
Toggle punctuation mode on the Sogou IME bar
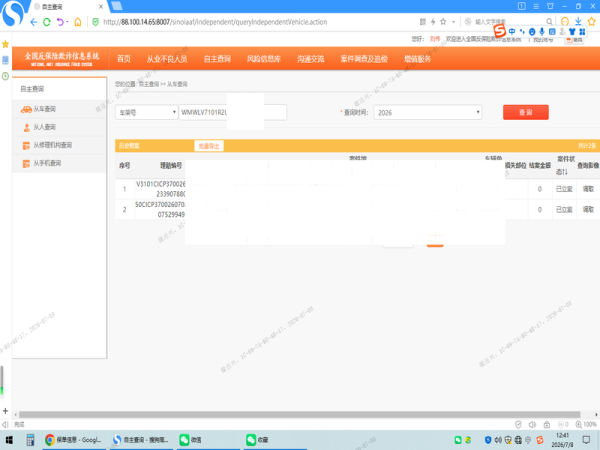pyautogui.click(x=522, y=32)
